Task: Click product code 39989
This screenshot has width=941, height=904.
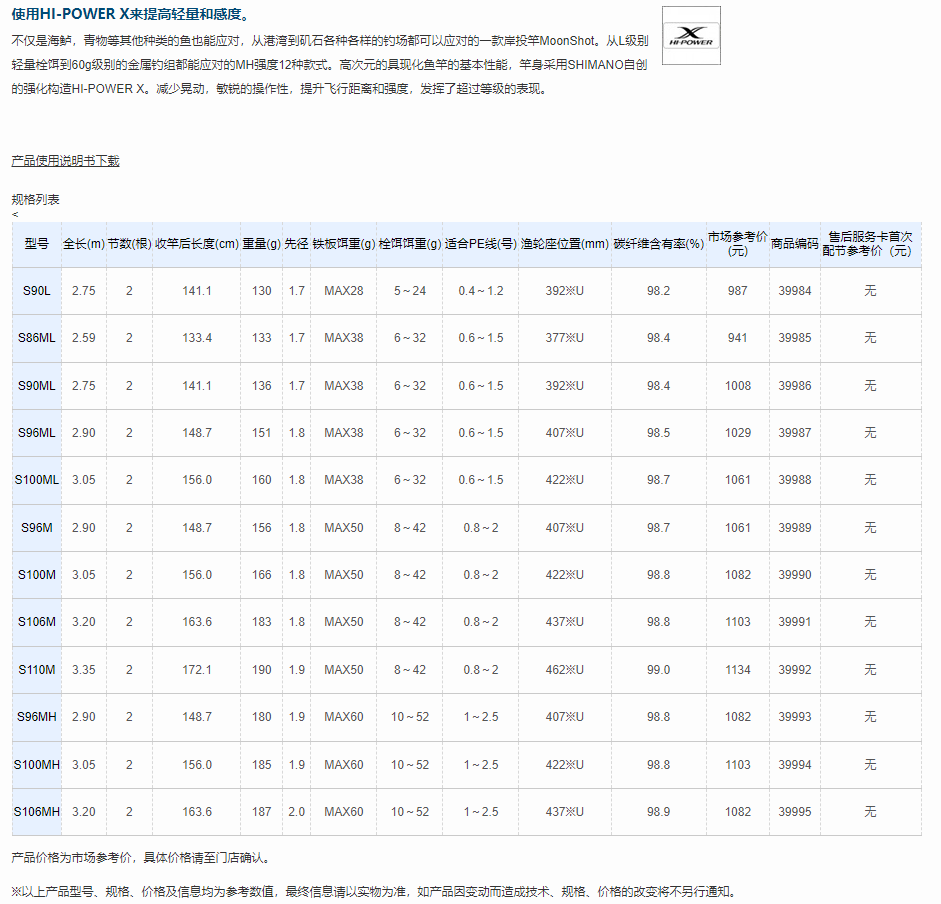Action: click(x=795, y=528)
